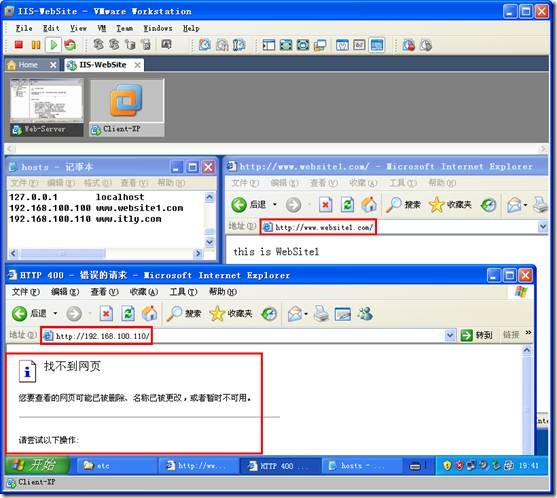The image size is (557, 498).
Task: Click Refresh icon in HTTP 400 IE window
Action: [x=128, y=314]
